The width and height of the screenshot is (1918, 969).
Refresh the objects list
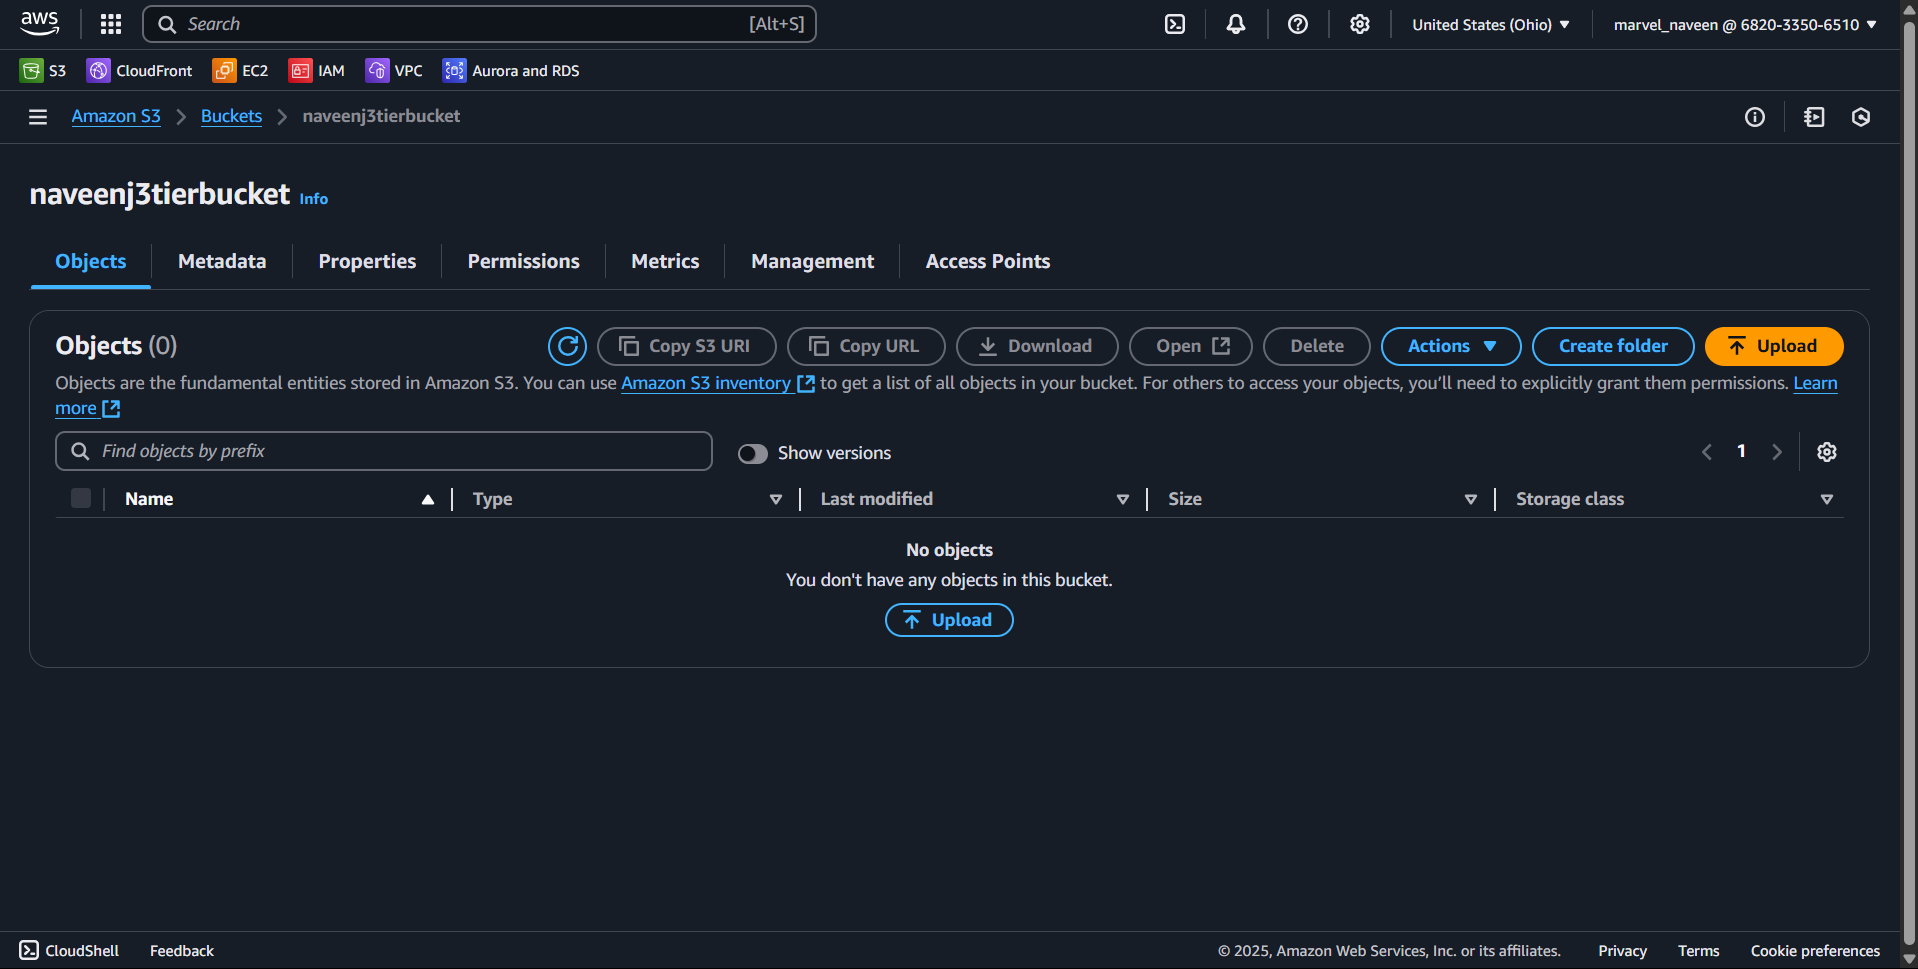click(567, 346)
